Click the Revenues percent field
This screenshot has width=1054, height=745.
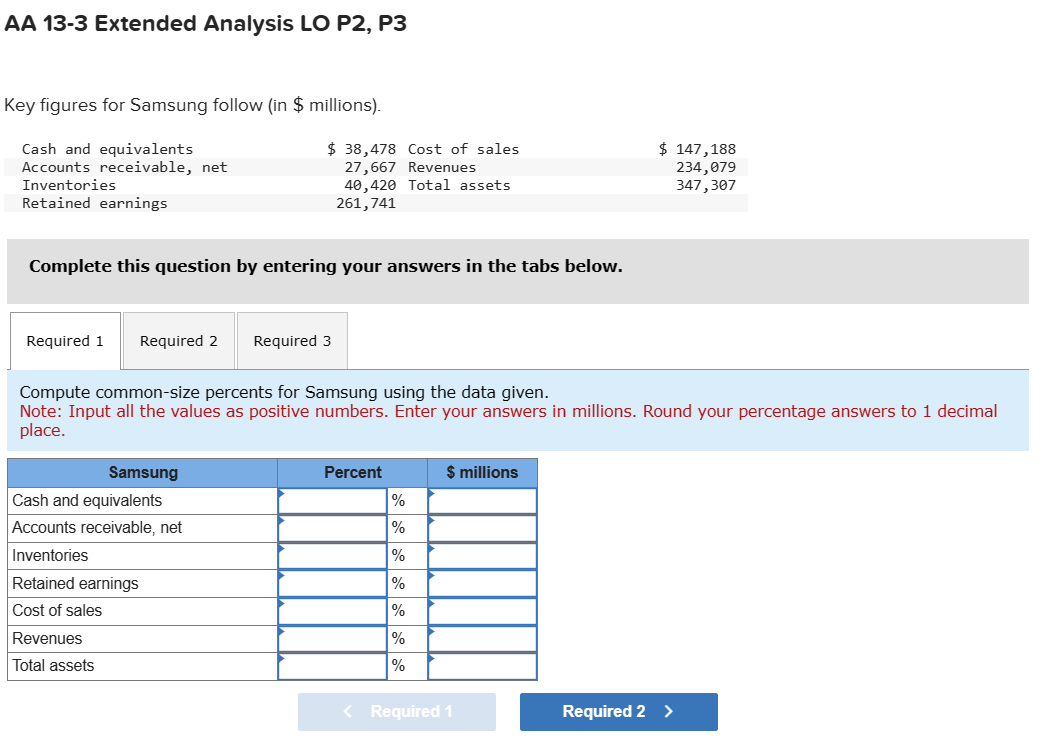tap(332, 638)
